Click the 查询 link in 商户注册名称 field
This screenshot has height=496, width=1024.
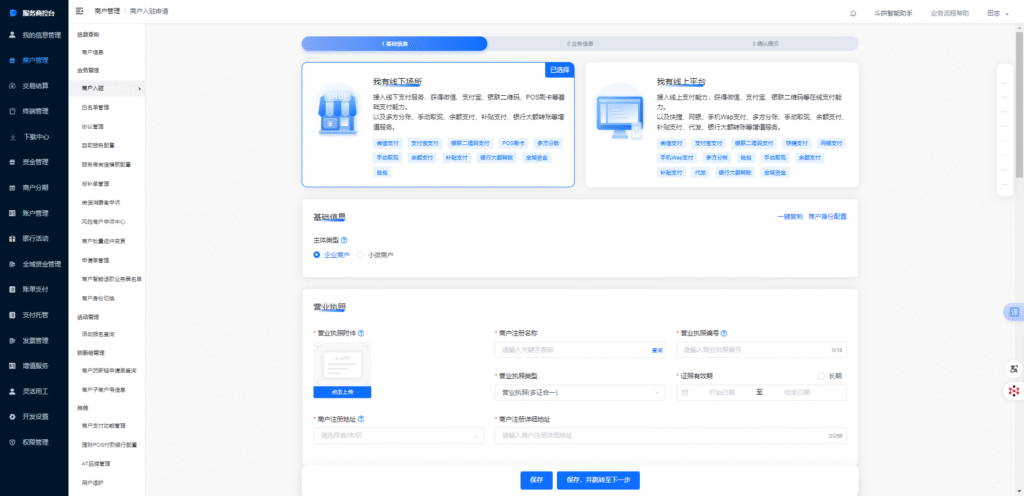click(657, 350)
